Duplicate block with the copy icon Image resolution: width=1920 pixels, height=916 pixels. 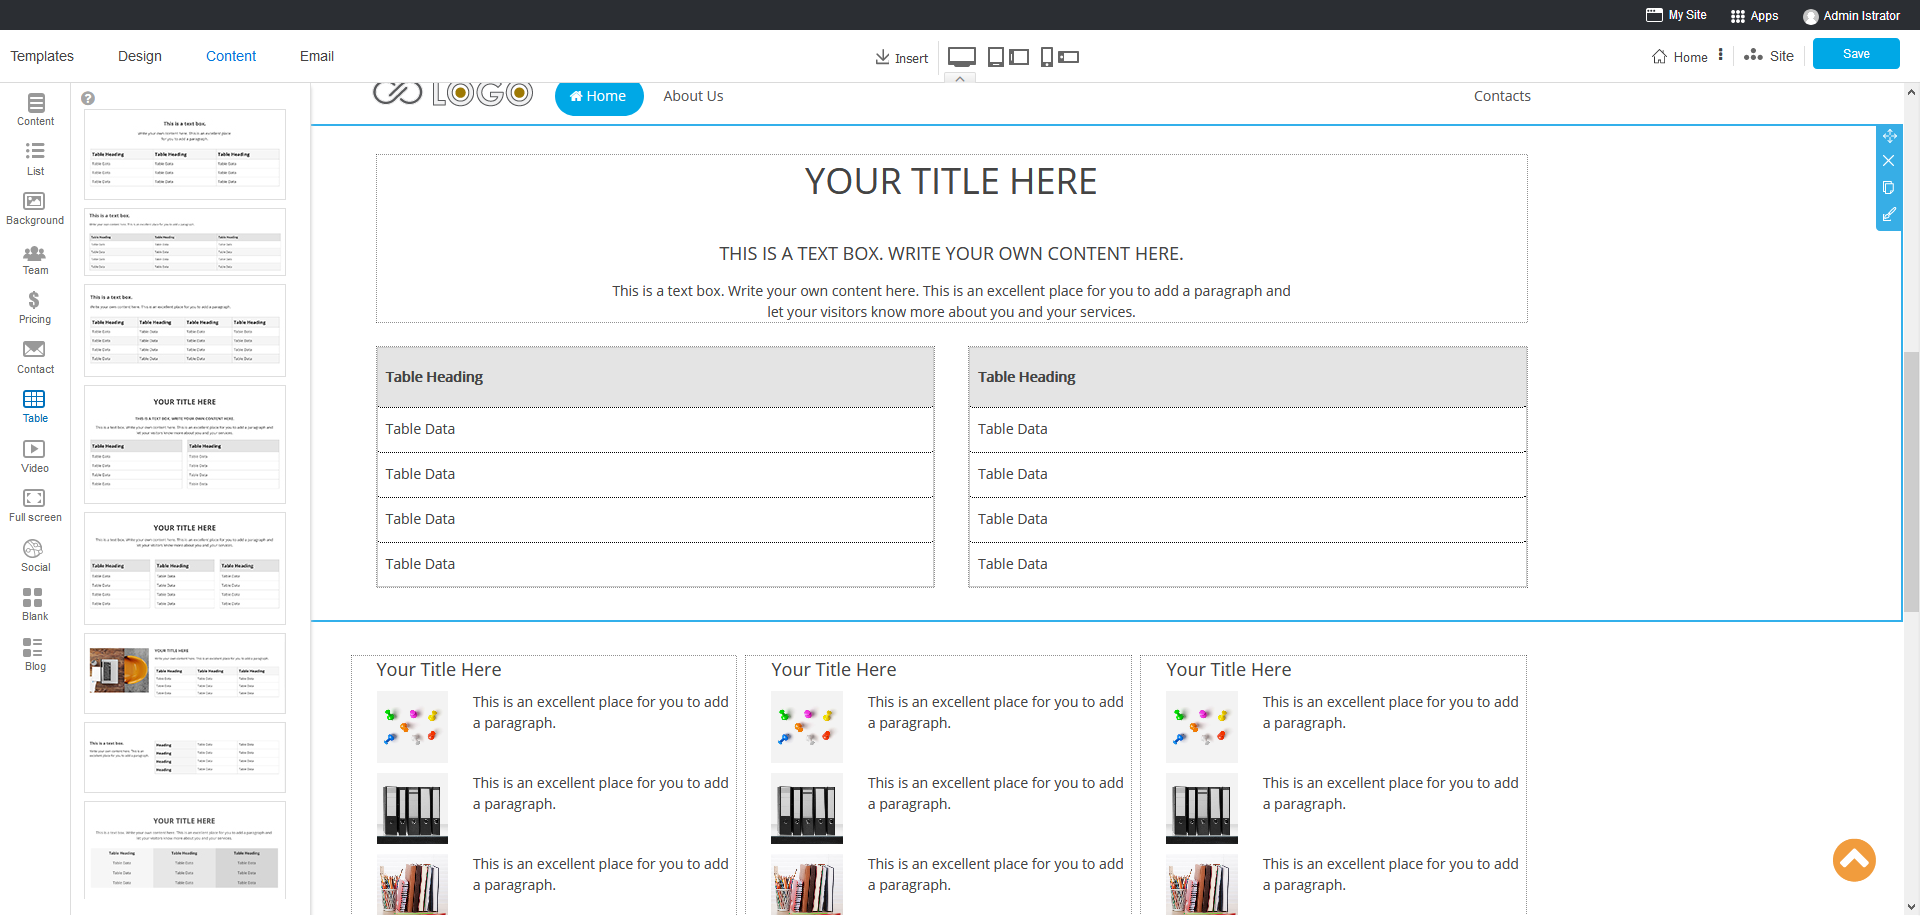point(1888,188)
